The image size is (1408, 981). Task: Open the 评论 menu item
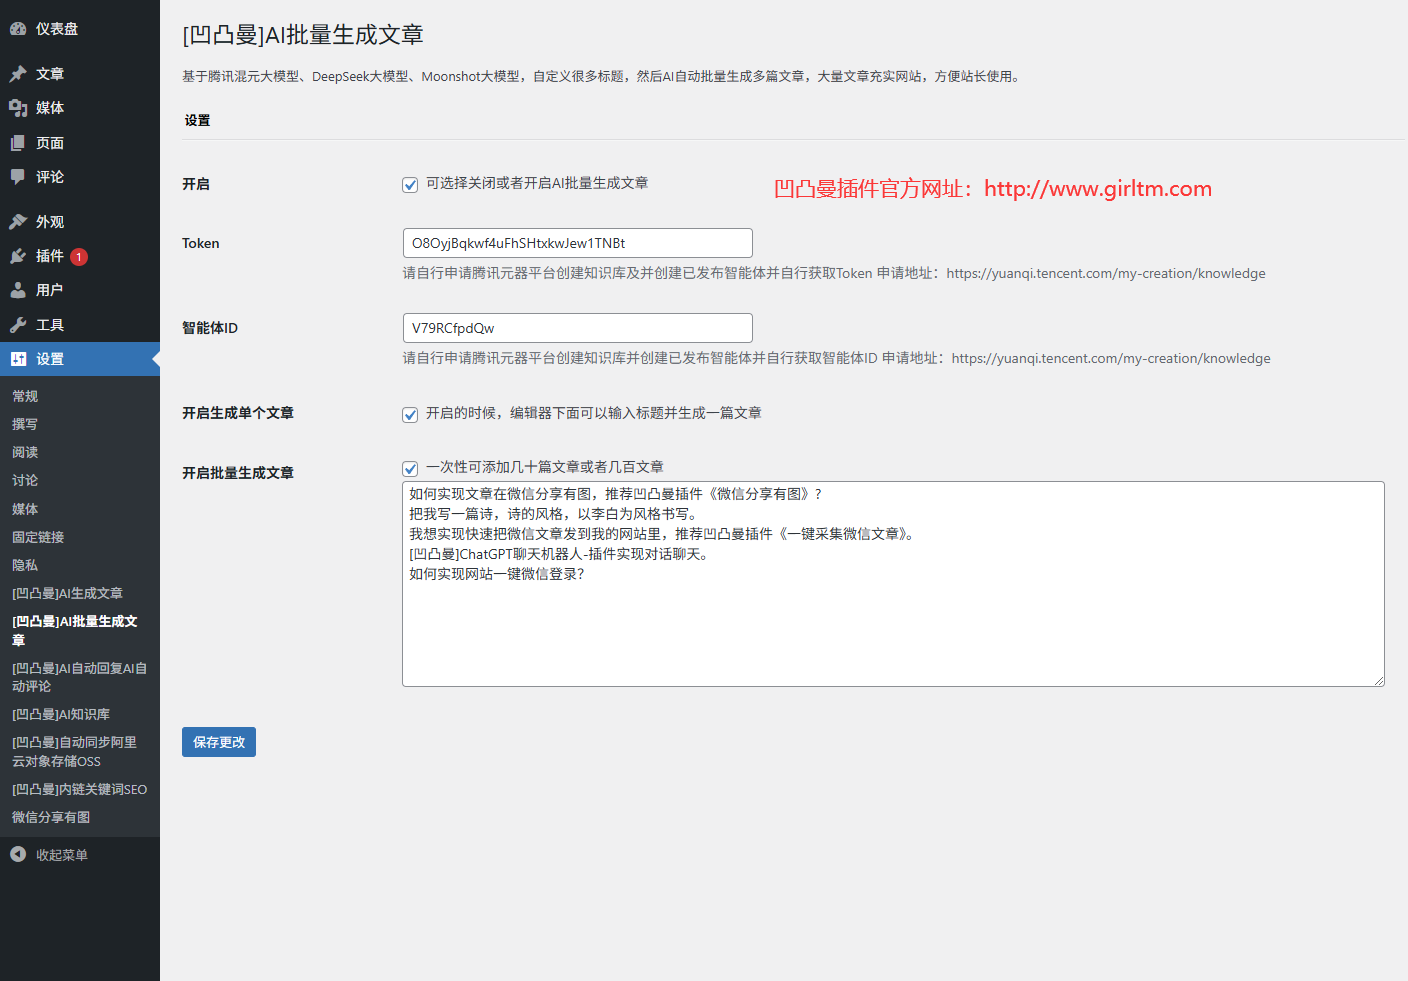click(80, 177)
